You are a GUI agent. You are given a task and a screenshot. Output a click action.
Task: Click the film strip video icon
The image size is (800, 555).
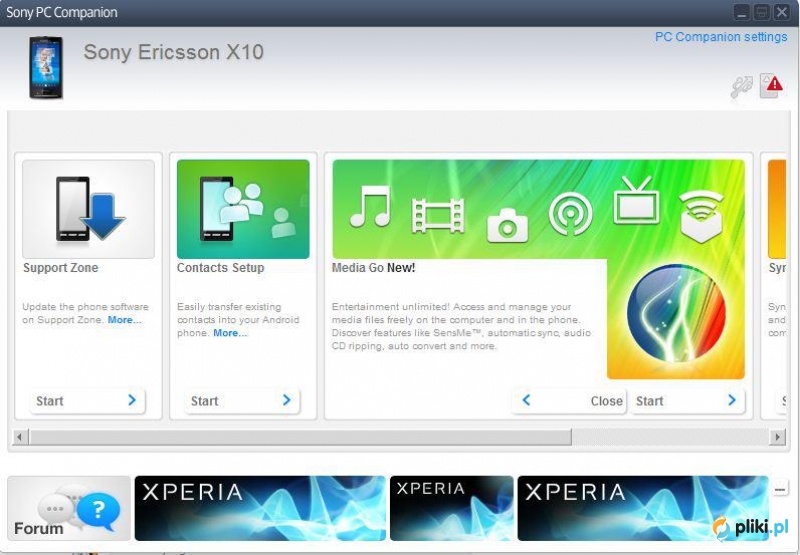438,216
